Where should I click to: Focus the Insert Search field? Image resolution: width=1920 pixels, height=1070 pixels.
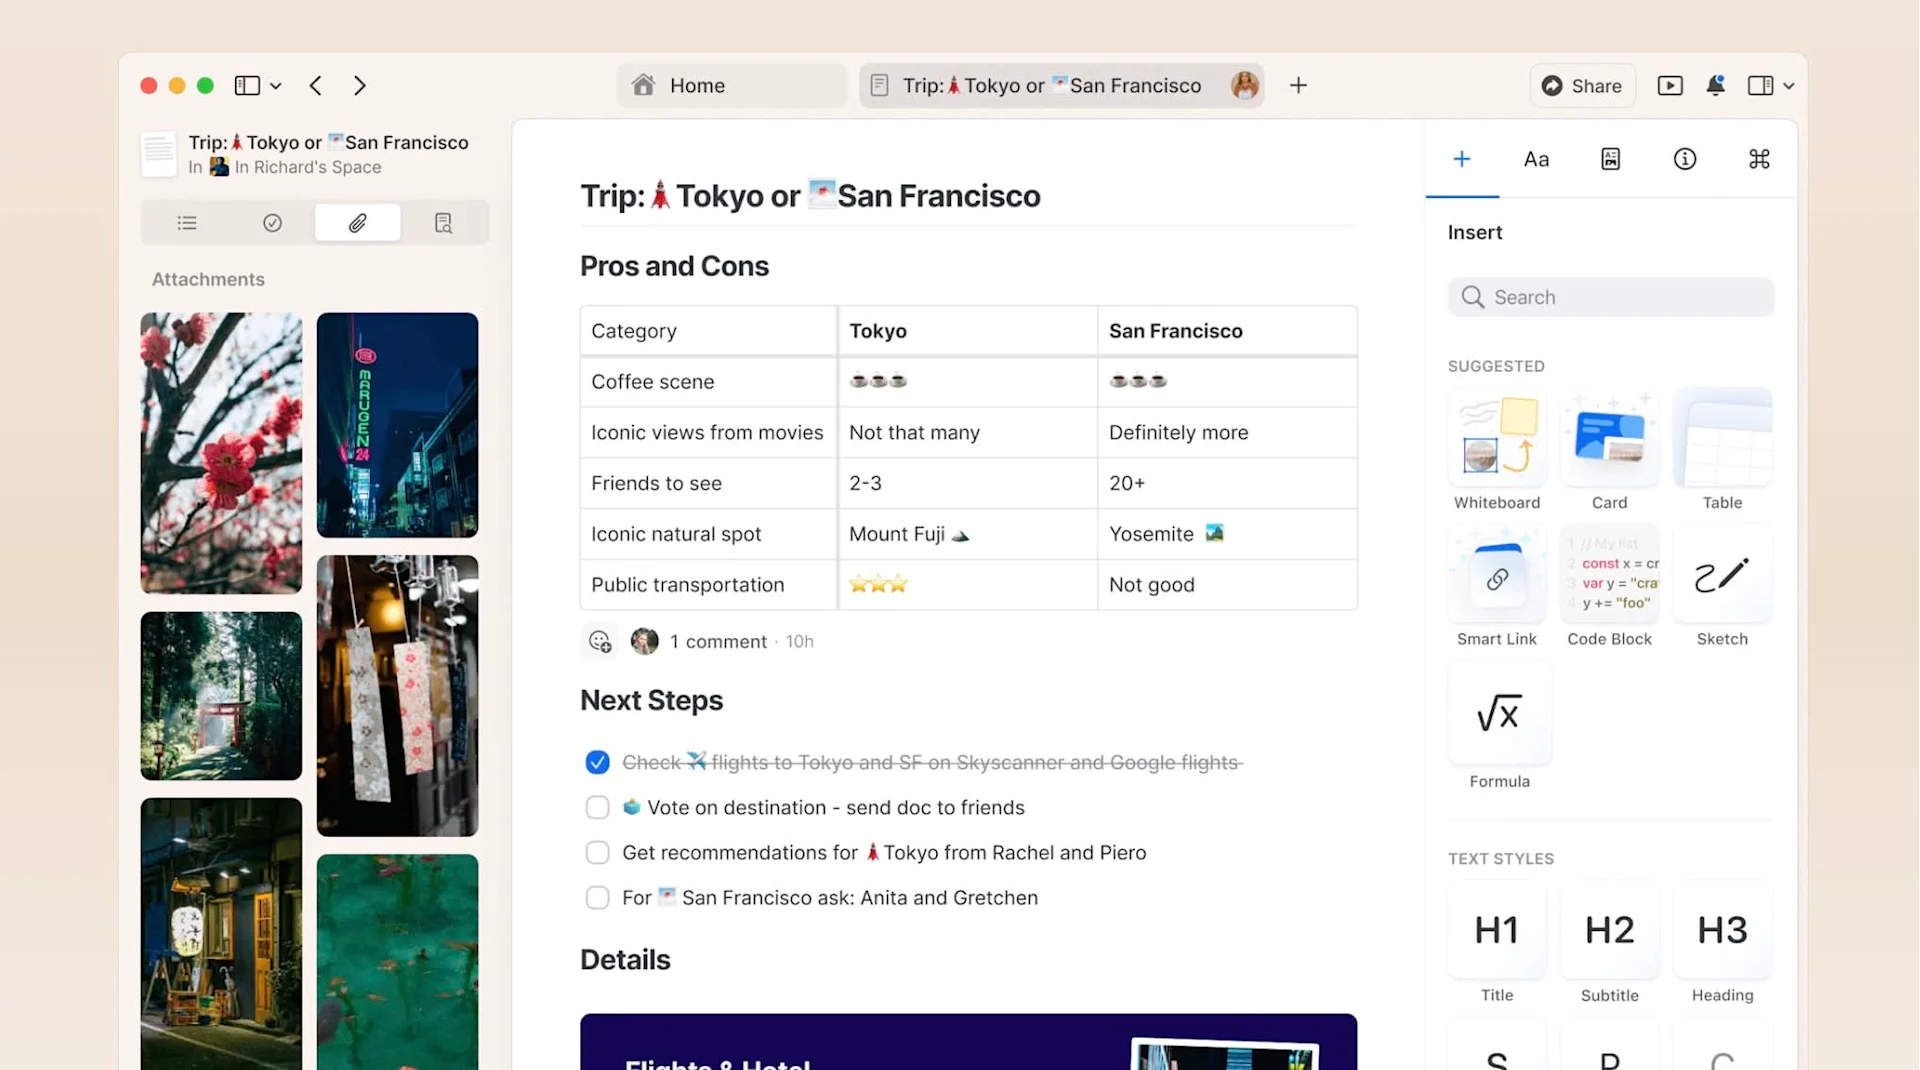tap(1611, 297)
